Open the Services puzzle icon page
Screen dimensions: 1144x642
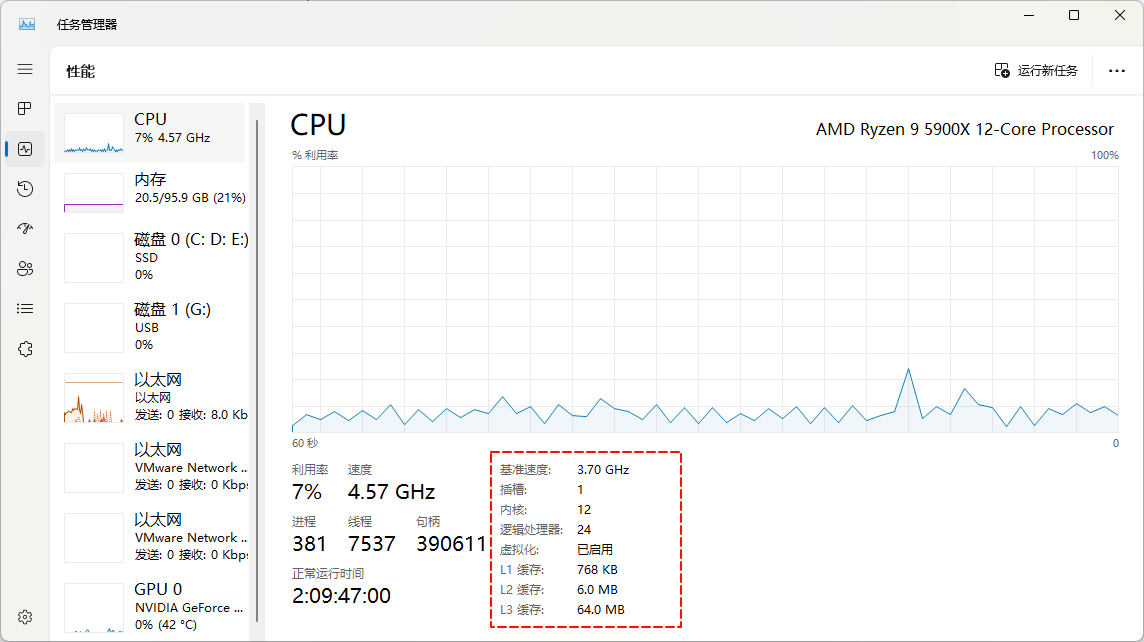25,349
